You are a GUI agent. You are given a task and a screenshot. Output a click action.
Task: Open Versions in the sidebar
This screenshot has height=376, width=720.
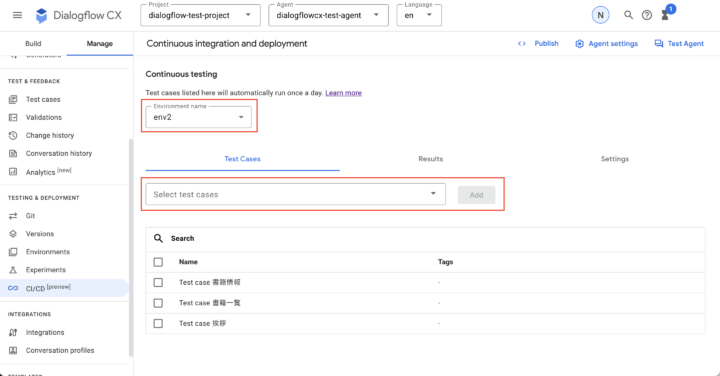click(39, 234)
